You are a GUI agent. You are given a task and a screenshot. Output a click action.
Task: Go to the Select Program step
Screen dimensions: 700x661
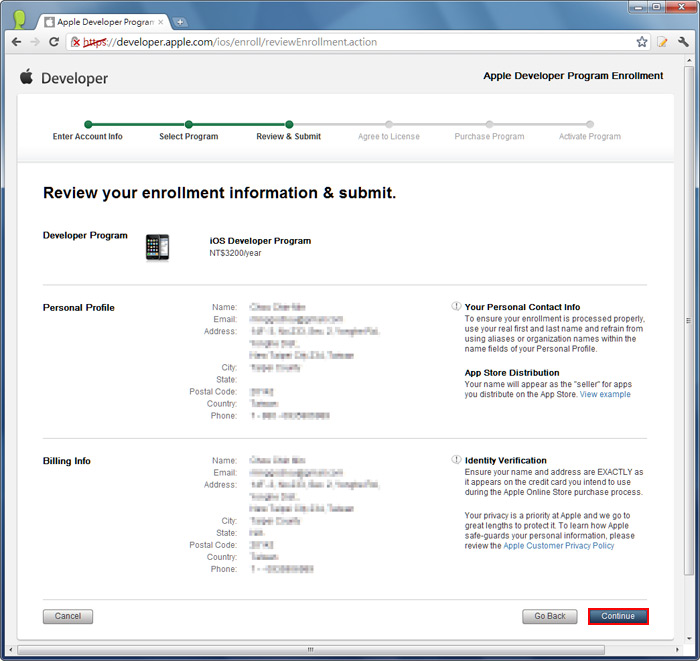coord(189,137)
